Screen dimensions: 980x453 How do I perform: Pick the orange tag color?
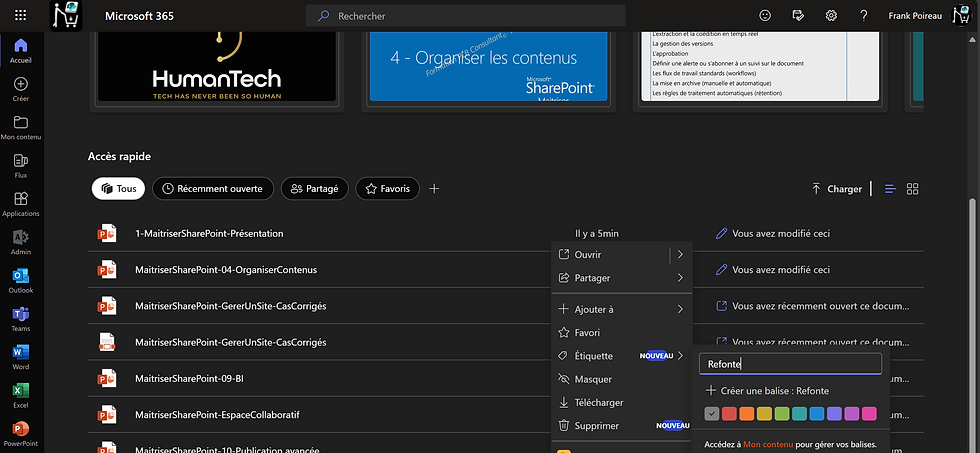pos(747,414)
